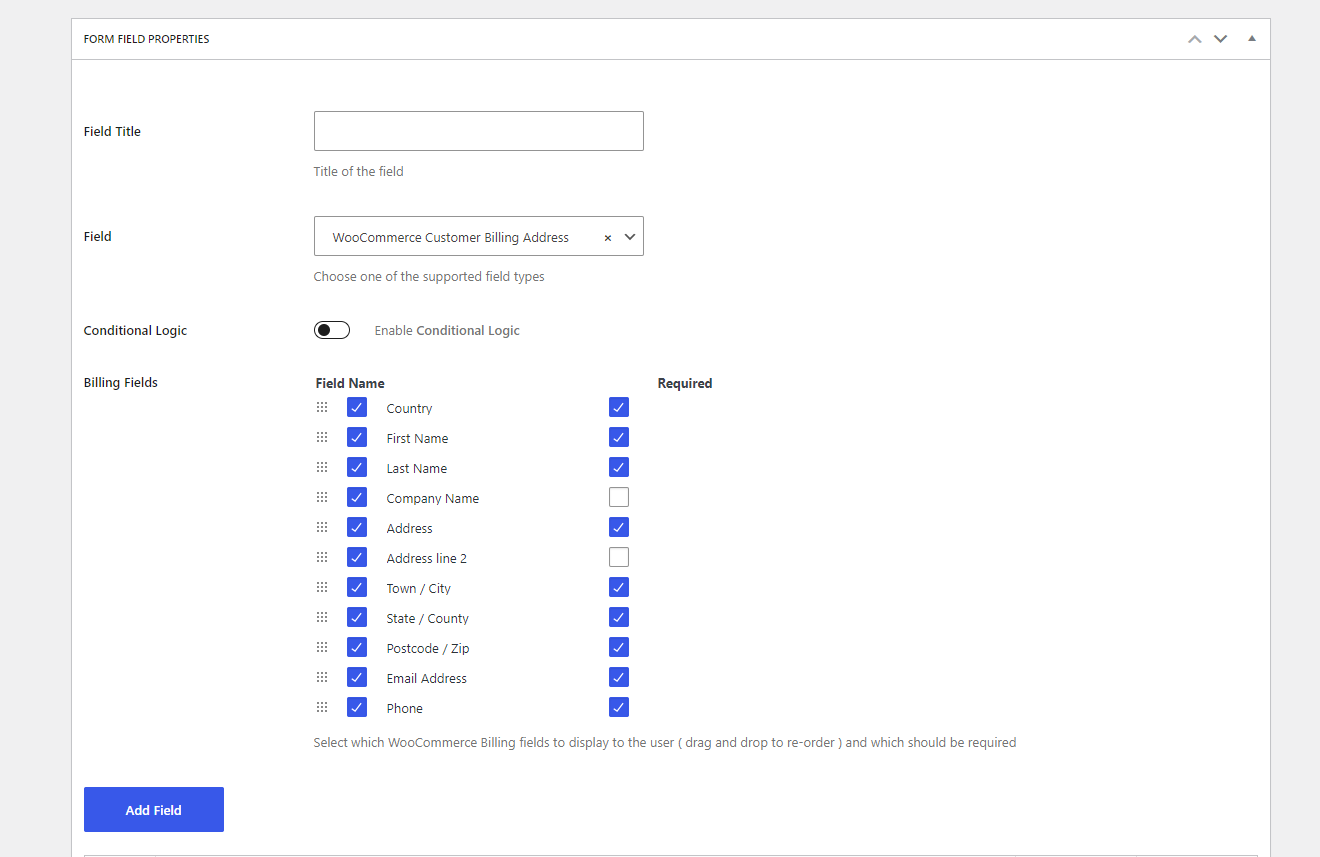Screen dimensions: 1320x857
Task: Uncheck the Last Name display checkbox
Action: (x=357, y=467)
